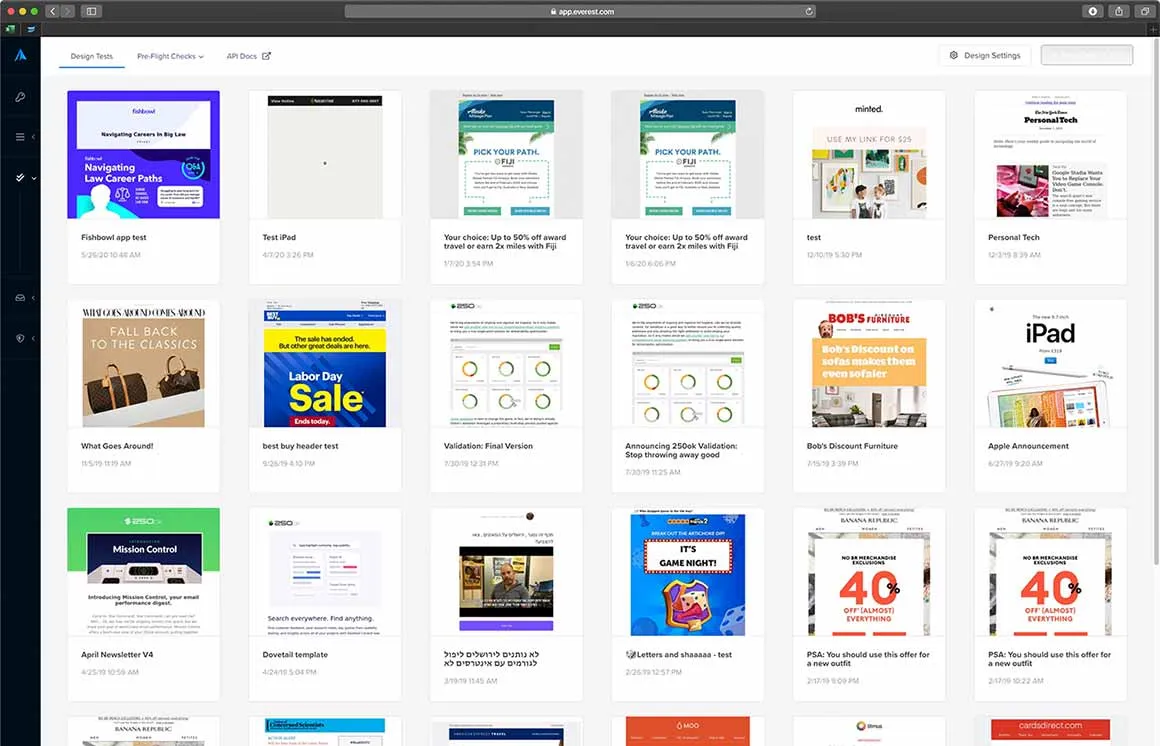Open the Apple Announcement iPad thumbnail
The image size is (1160, 746).
pos(1051,363)
